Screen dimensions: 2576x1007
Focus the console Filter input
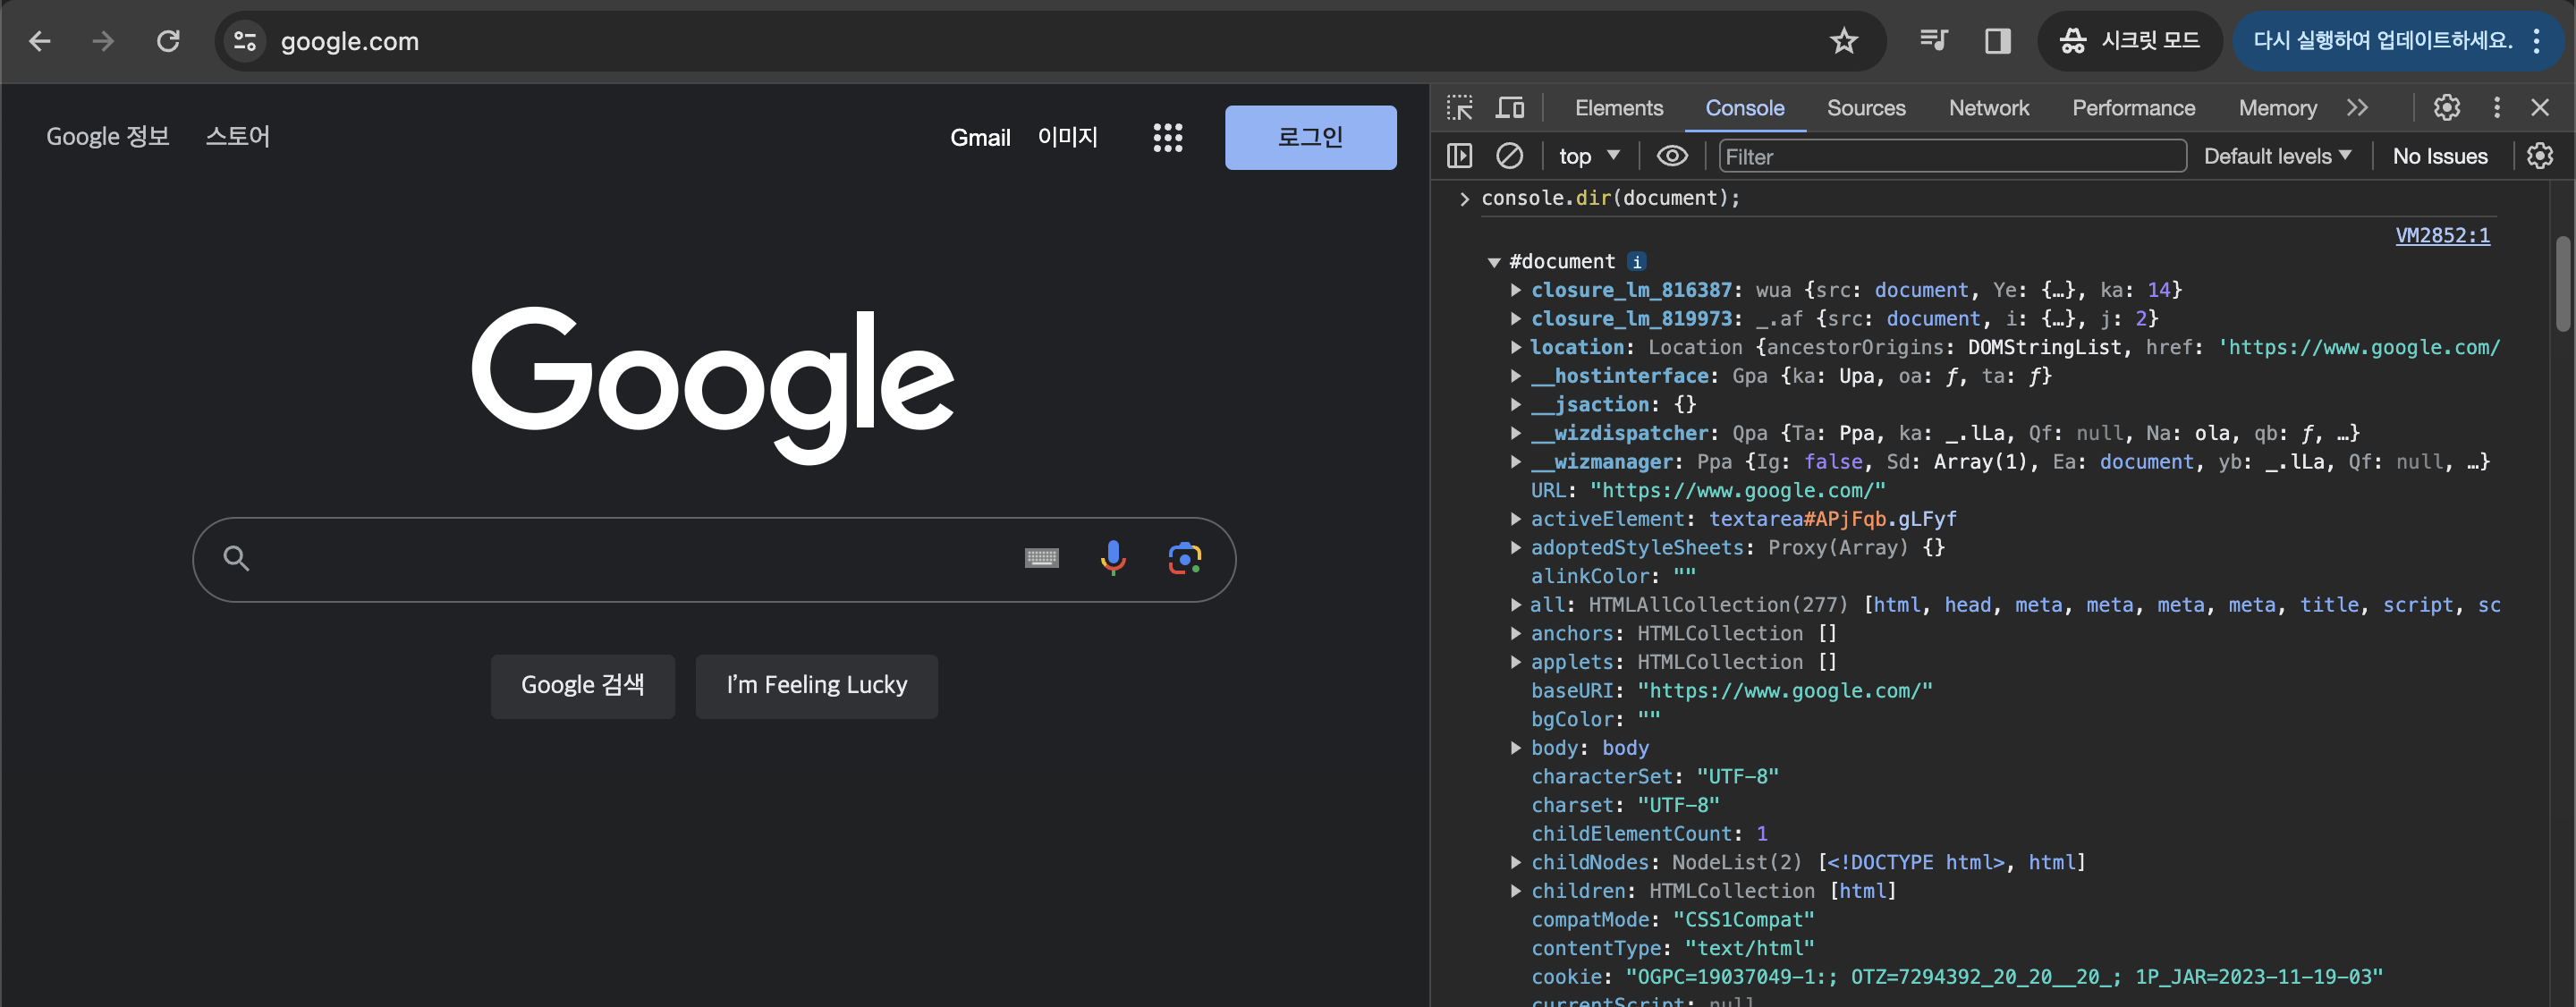[1952, 157]
